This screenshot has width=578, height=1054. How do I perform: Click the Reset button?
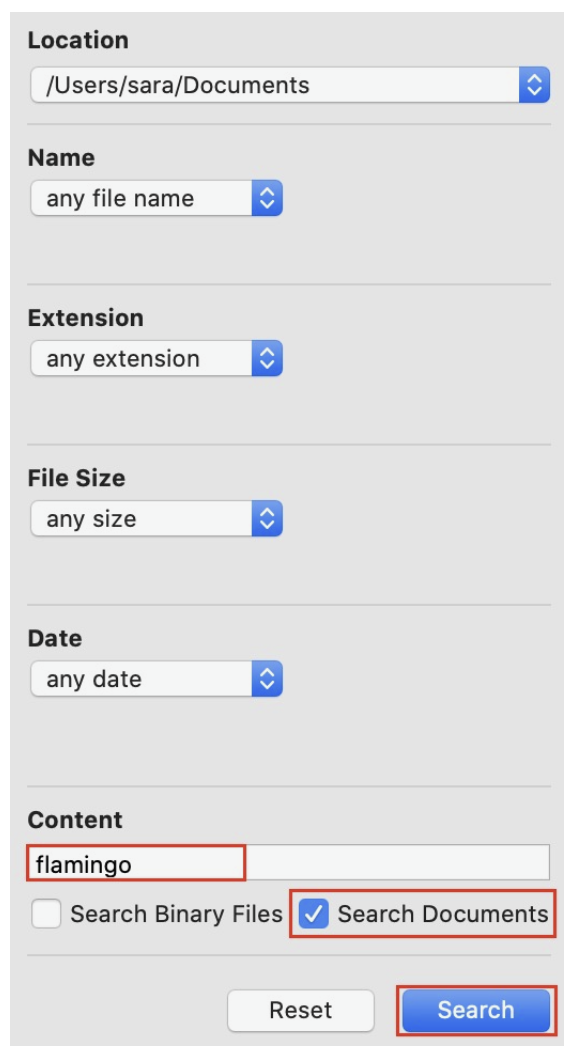(x=300, y=1010)
